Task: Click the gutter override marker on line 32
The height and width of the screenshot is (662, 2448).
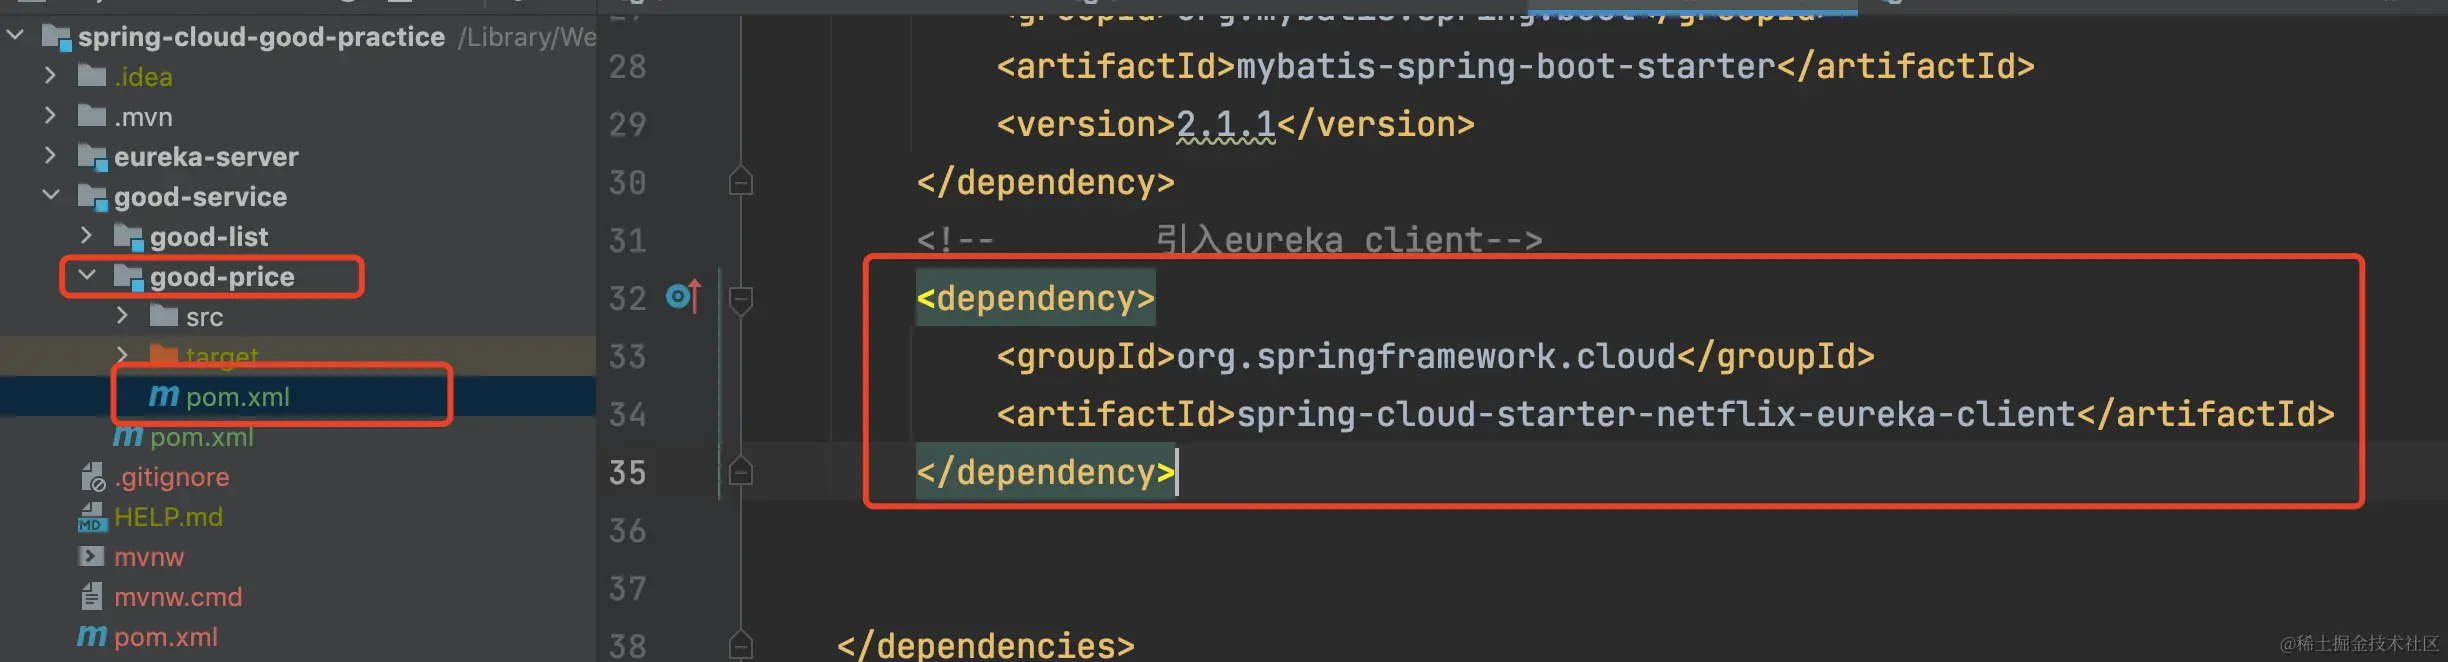Action: [684, 297]
